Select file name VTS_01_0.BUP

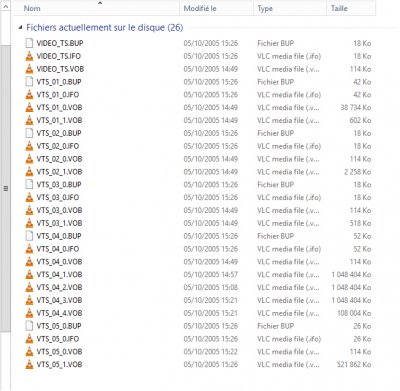[59, 82]
